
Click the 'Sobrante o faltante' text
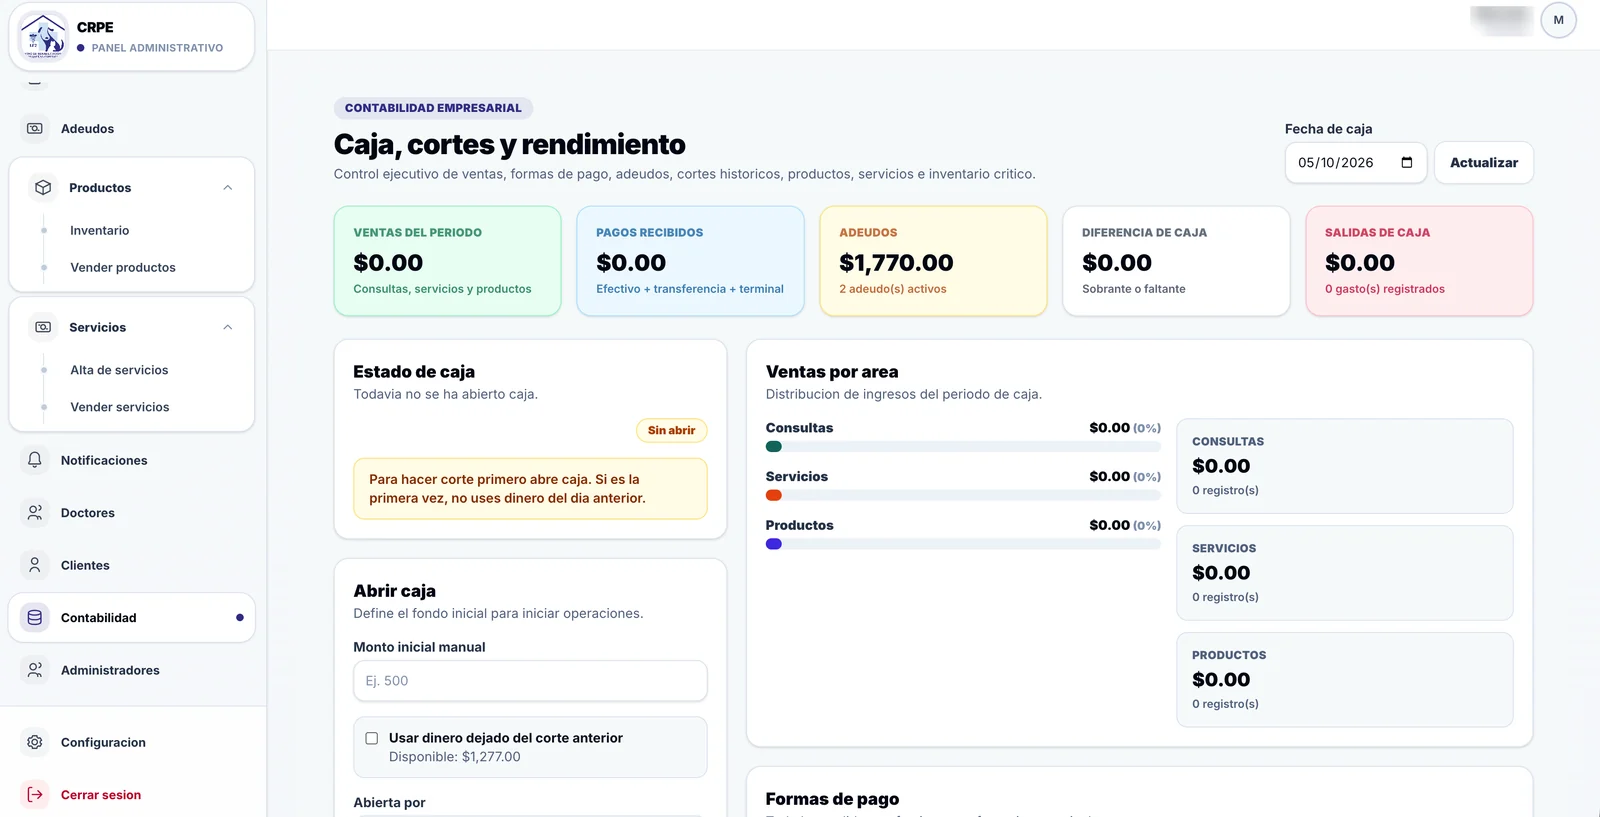[x=1134, y=289]
